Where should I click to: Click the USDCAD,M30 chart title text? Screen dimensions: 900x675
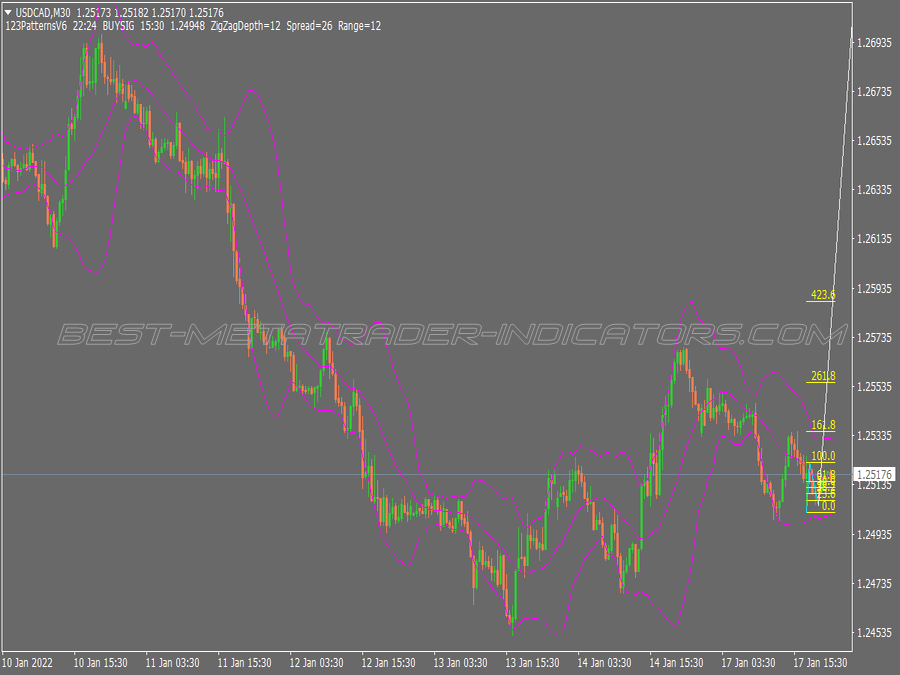point(43,13)
